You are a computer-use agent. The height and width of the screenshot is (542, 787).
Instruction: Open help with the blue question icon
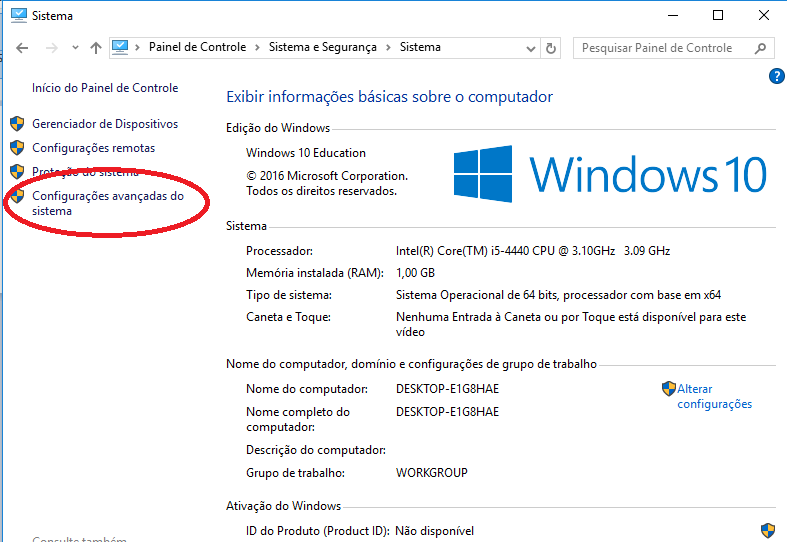coord(776,76)
